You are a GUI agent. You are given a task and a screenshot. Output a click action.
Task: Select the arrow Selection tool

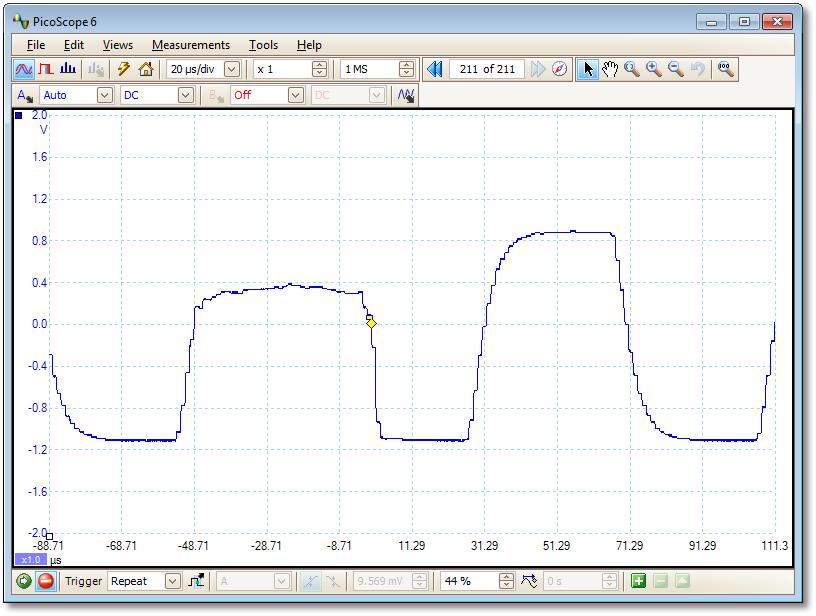point(588,69)
